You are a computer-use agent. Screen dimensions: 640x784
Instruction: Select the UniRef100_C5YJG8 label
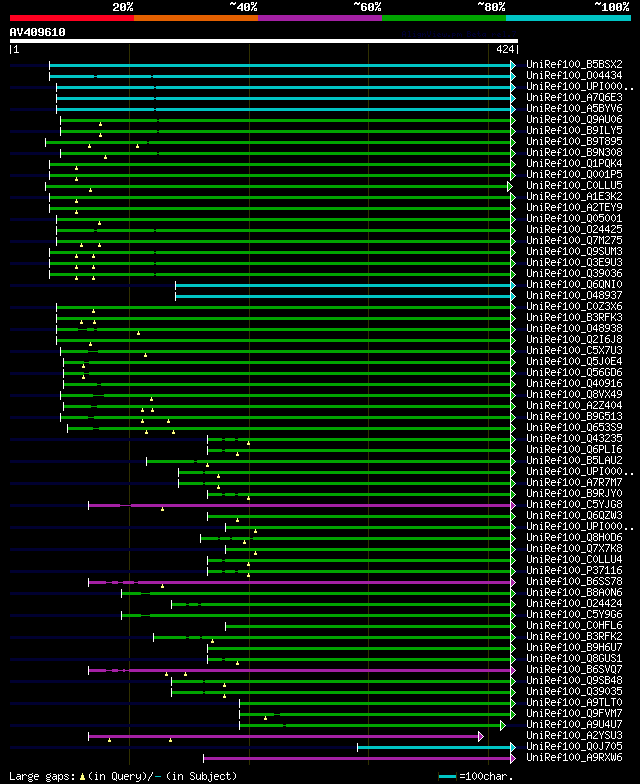pos(574,504)
